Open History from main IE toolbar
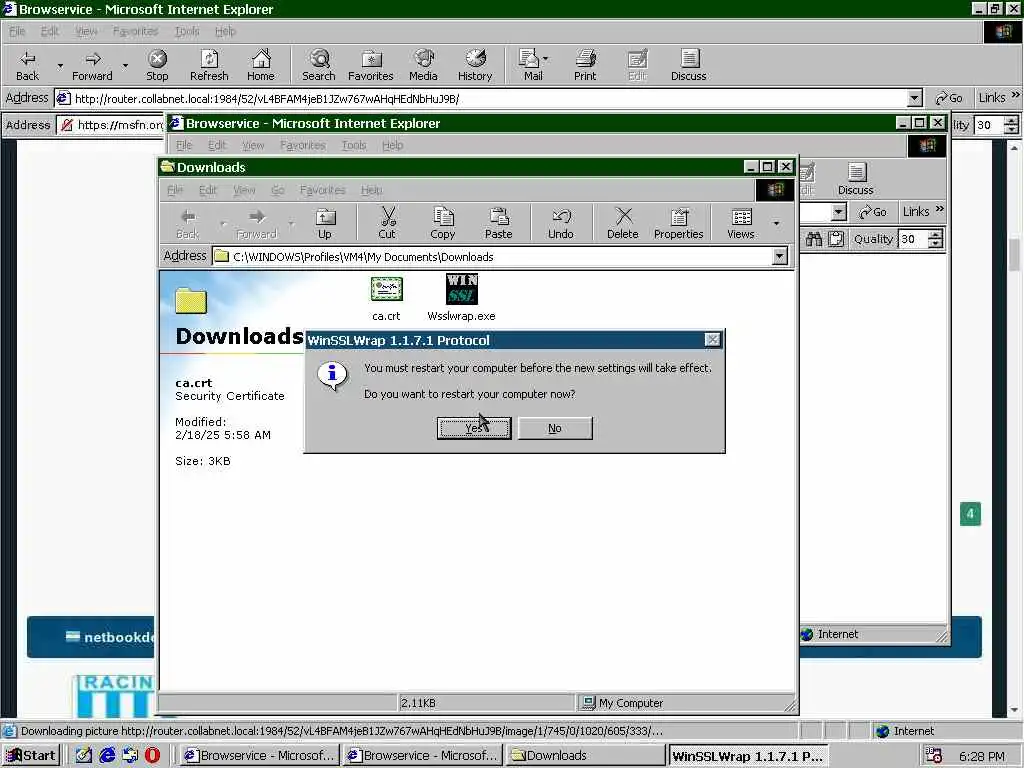The image size is (1024, 768). coord(475,65)
